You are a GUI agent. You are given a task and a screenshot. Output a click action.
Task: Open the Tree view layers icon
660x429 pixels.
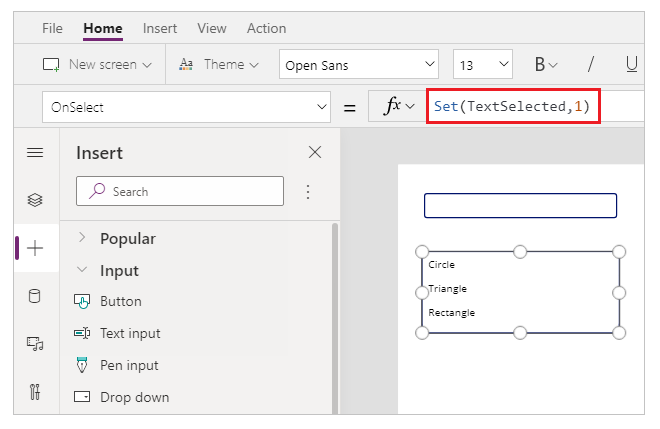coord(35,200)
